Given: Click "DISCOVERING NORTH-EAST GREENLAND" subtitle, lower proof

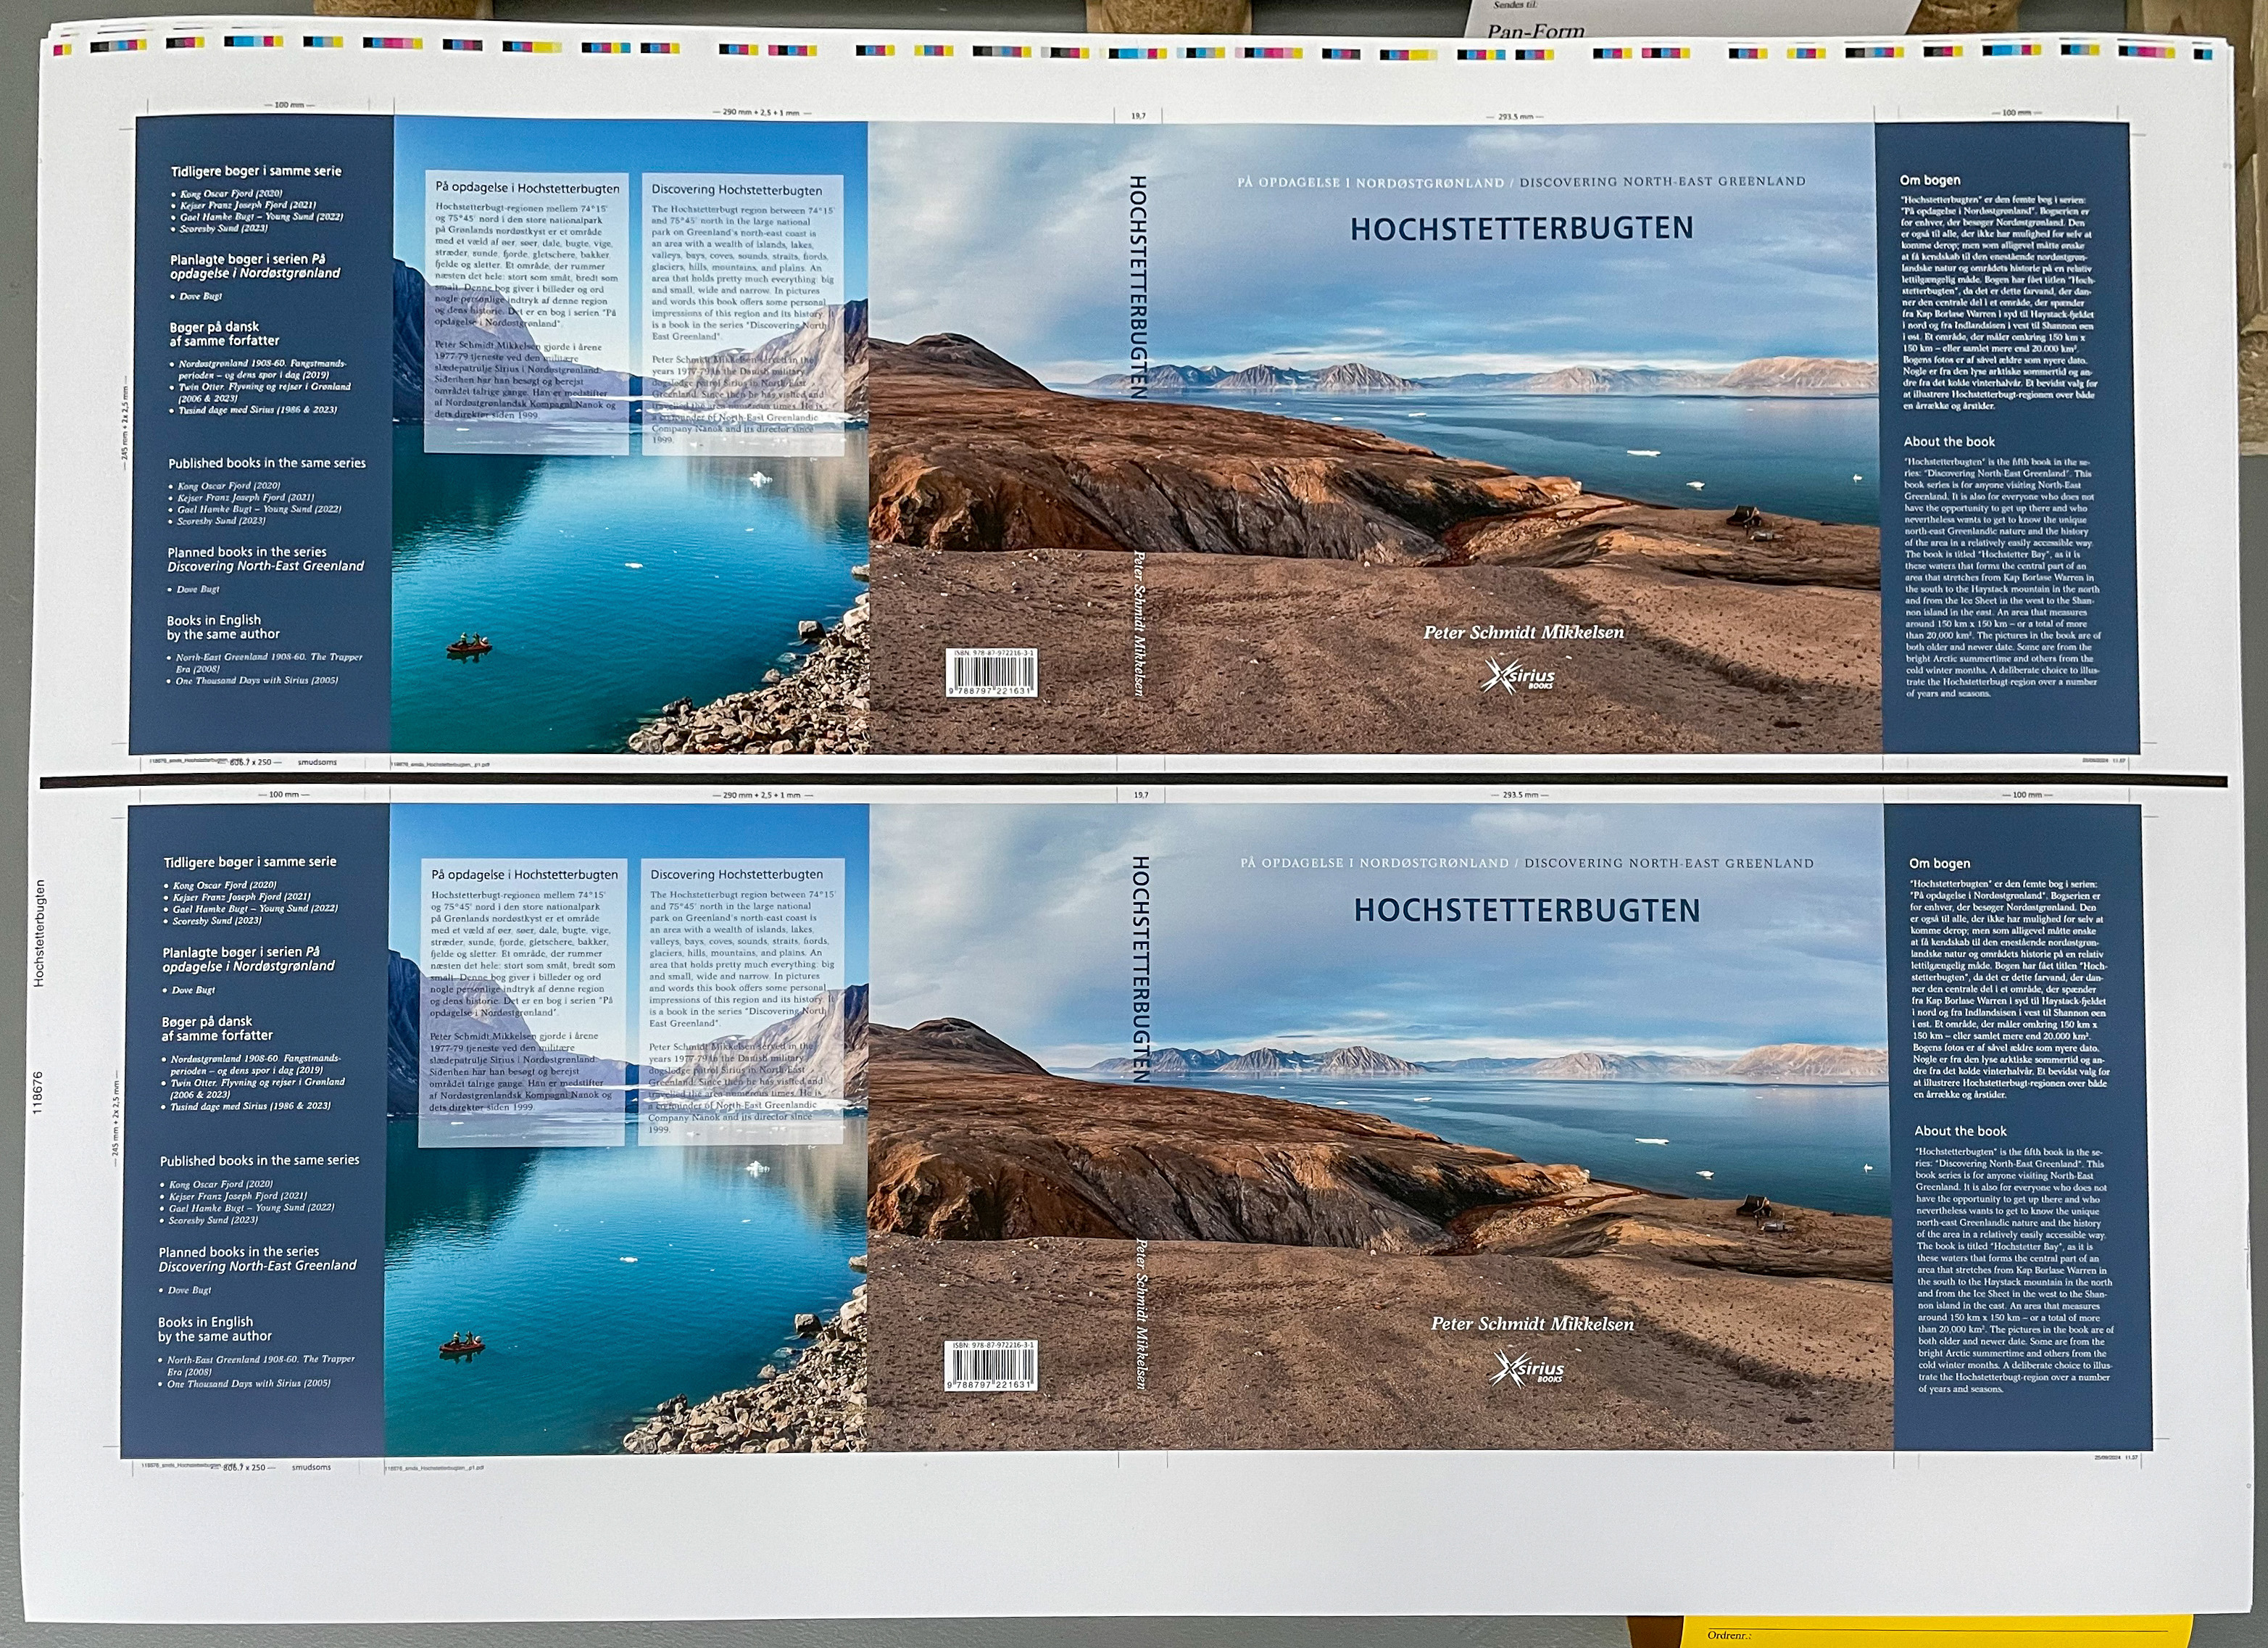Looking at the screenshot, I should tap(1668, 863).
